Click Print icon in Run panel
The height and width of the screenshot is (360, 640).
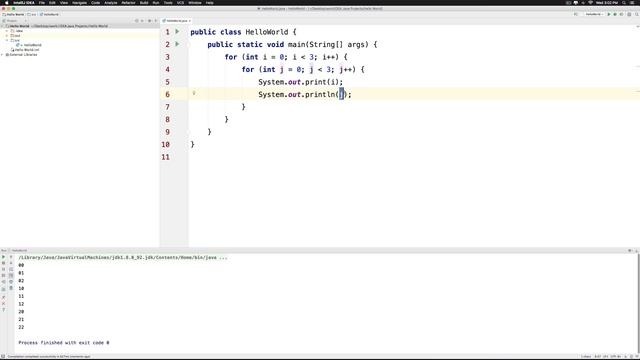click(x=11, y=282)
